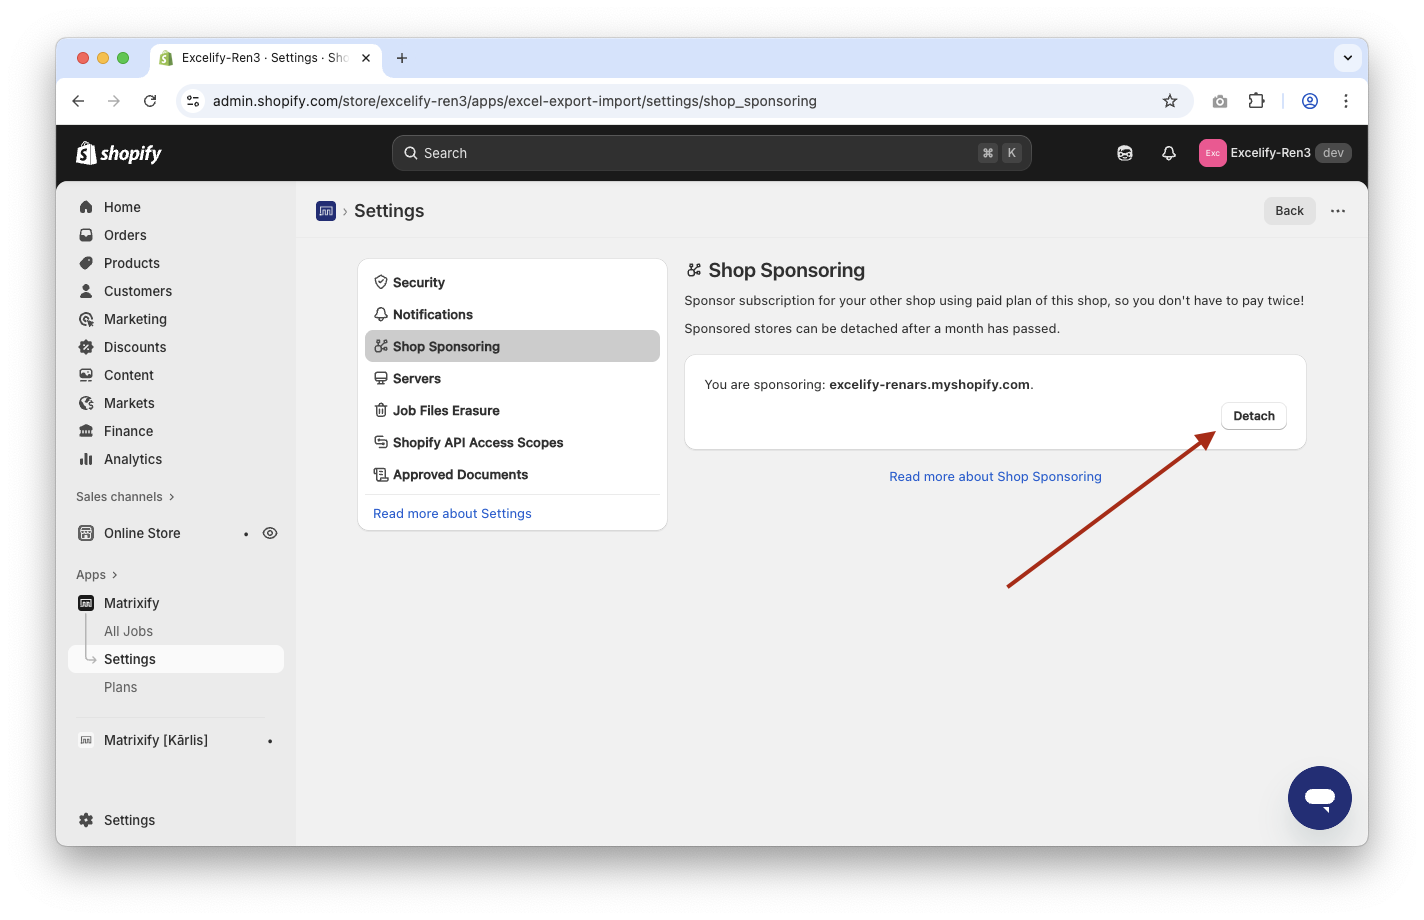
Task: Expand the Apps section in the sidebar
Action: [x=97, y=575]
